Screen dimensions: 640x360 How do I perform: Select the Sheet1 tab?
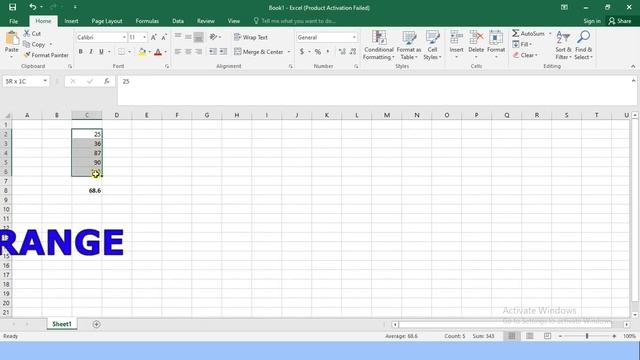point(62,324)
